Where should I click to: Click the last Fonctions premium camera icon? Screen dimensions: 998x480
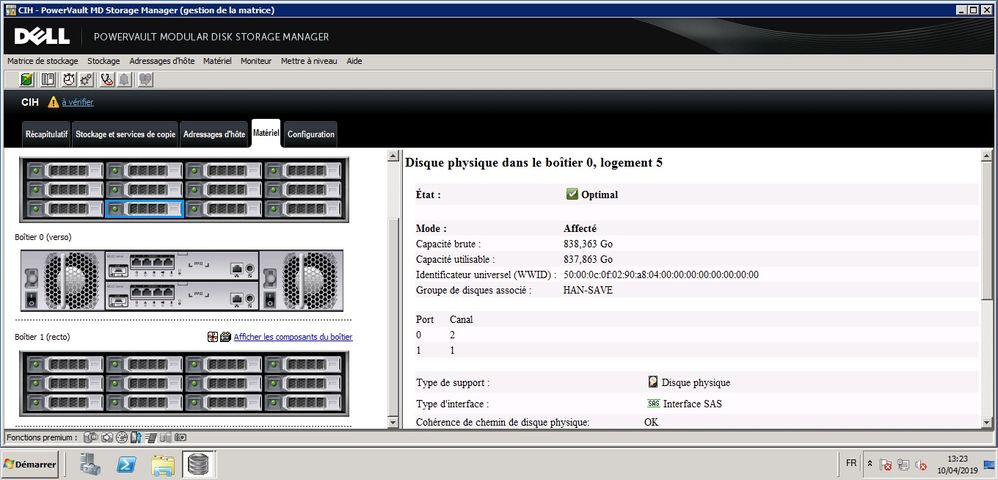click(x=181, y=437)
